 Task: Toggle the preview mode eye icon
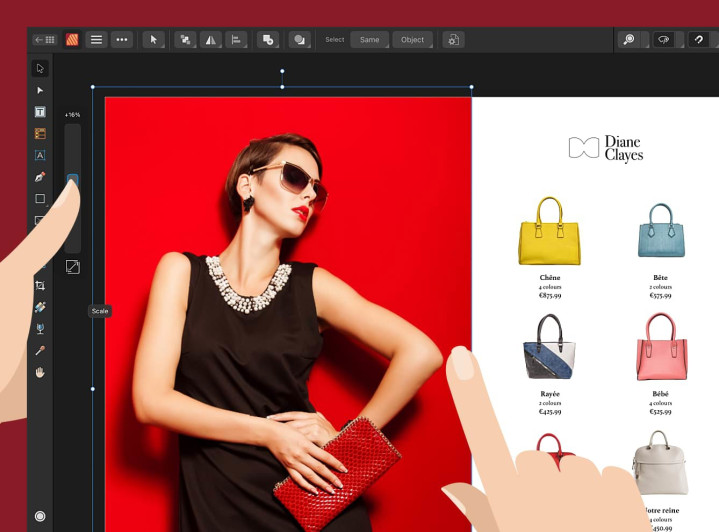(664, 39)
